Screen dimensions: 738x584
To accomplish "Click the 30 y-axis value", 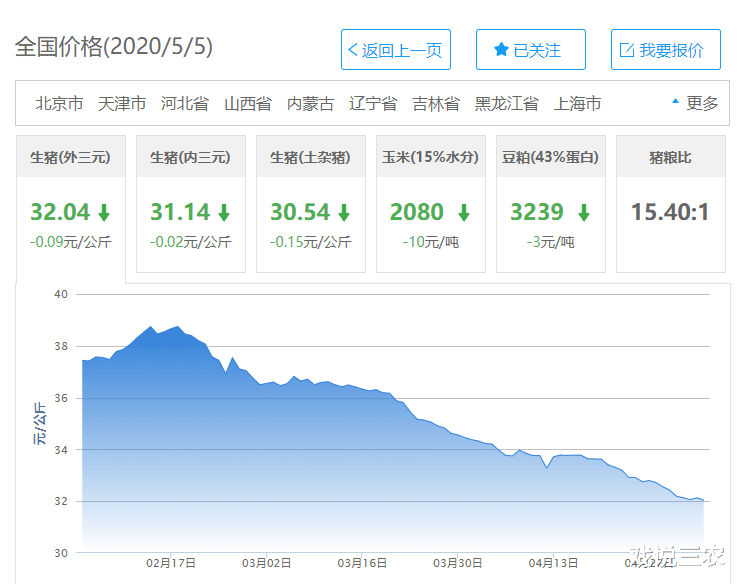I will click(61, 553).
